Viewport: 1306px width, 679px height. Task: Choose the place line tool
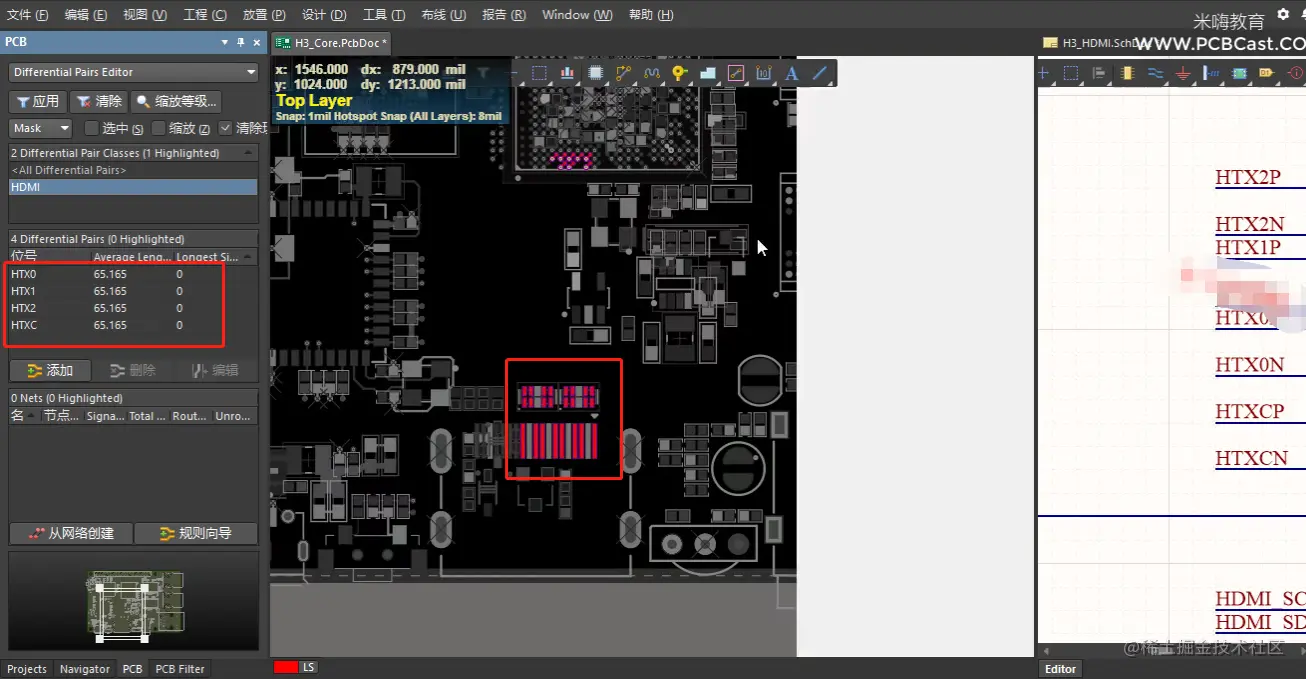[820, 73]
